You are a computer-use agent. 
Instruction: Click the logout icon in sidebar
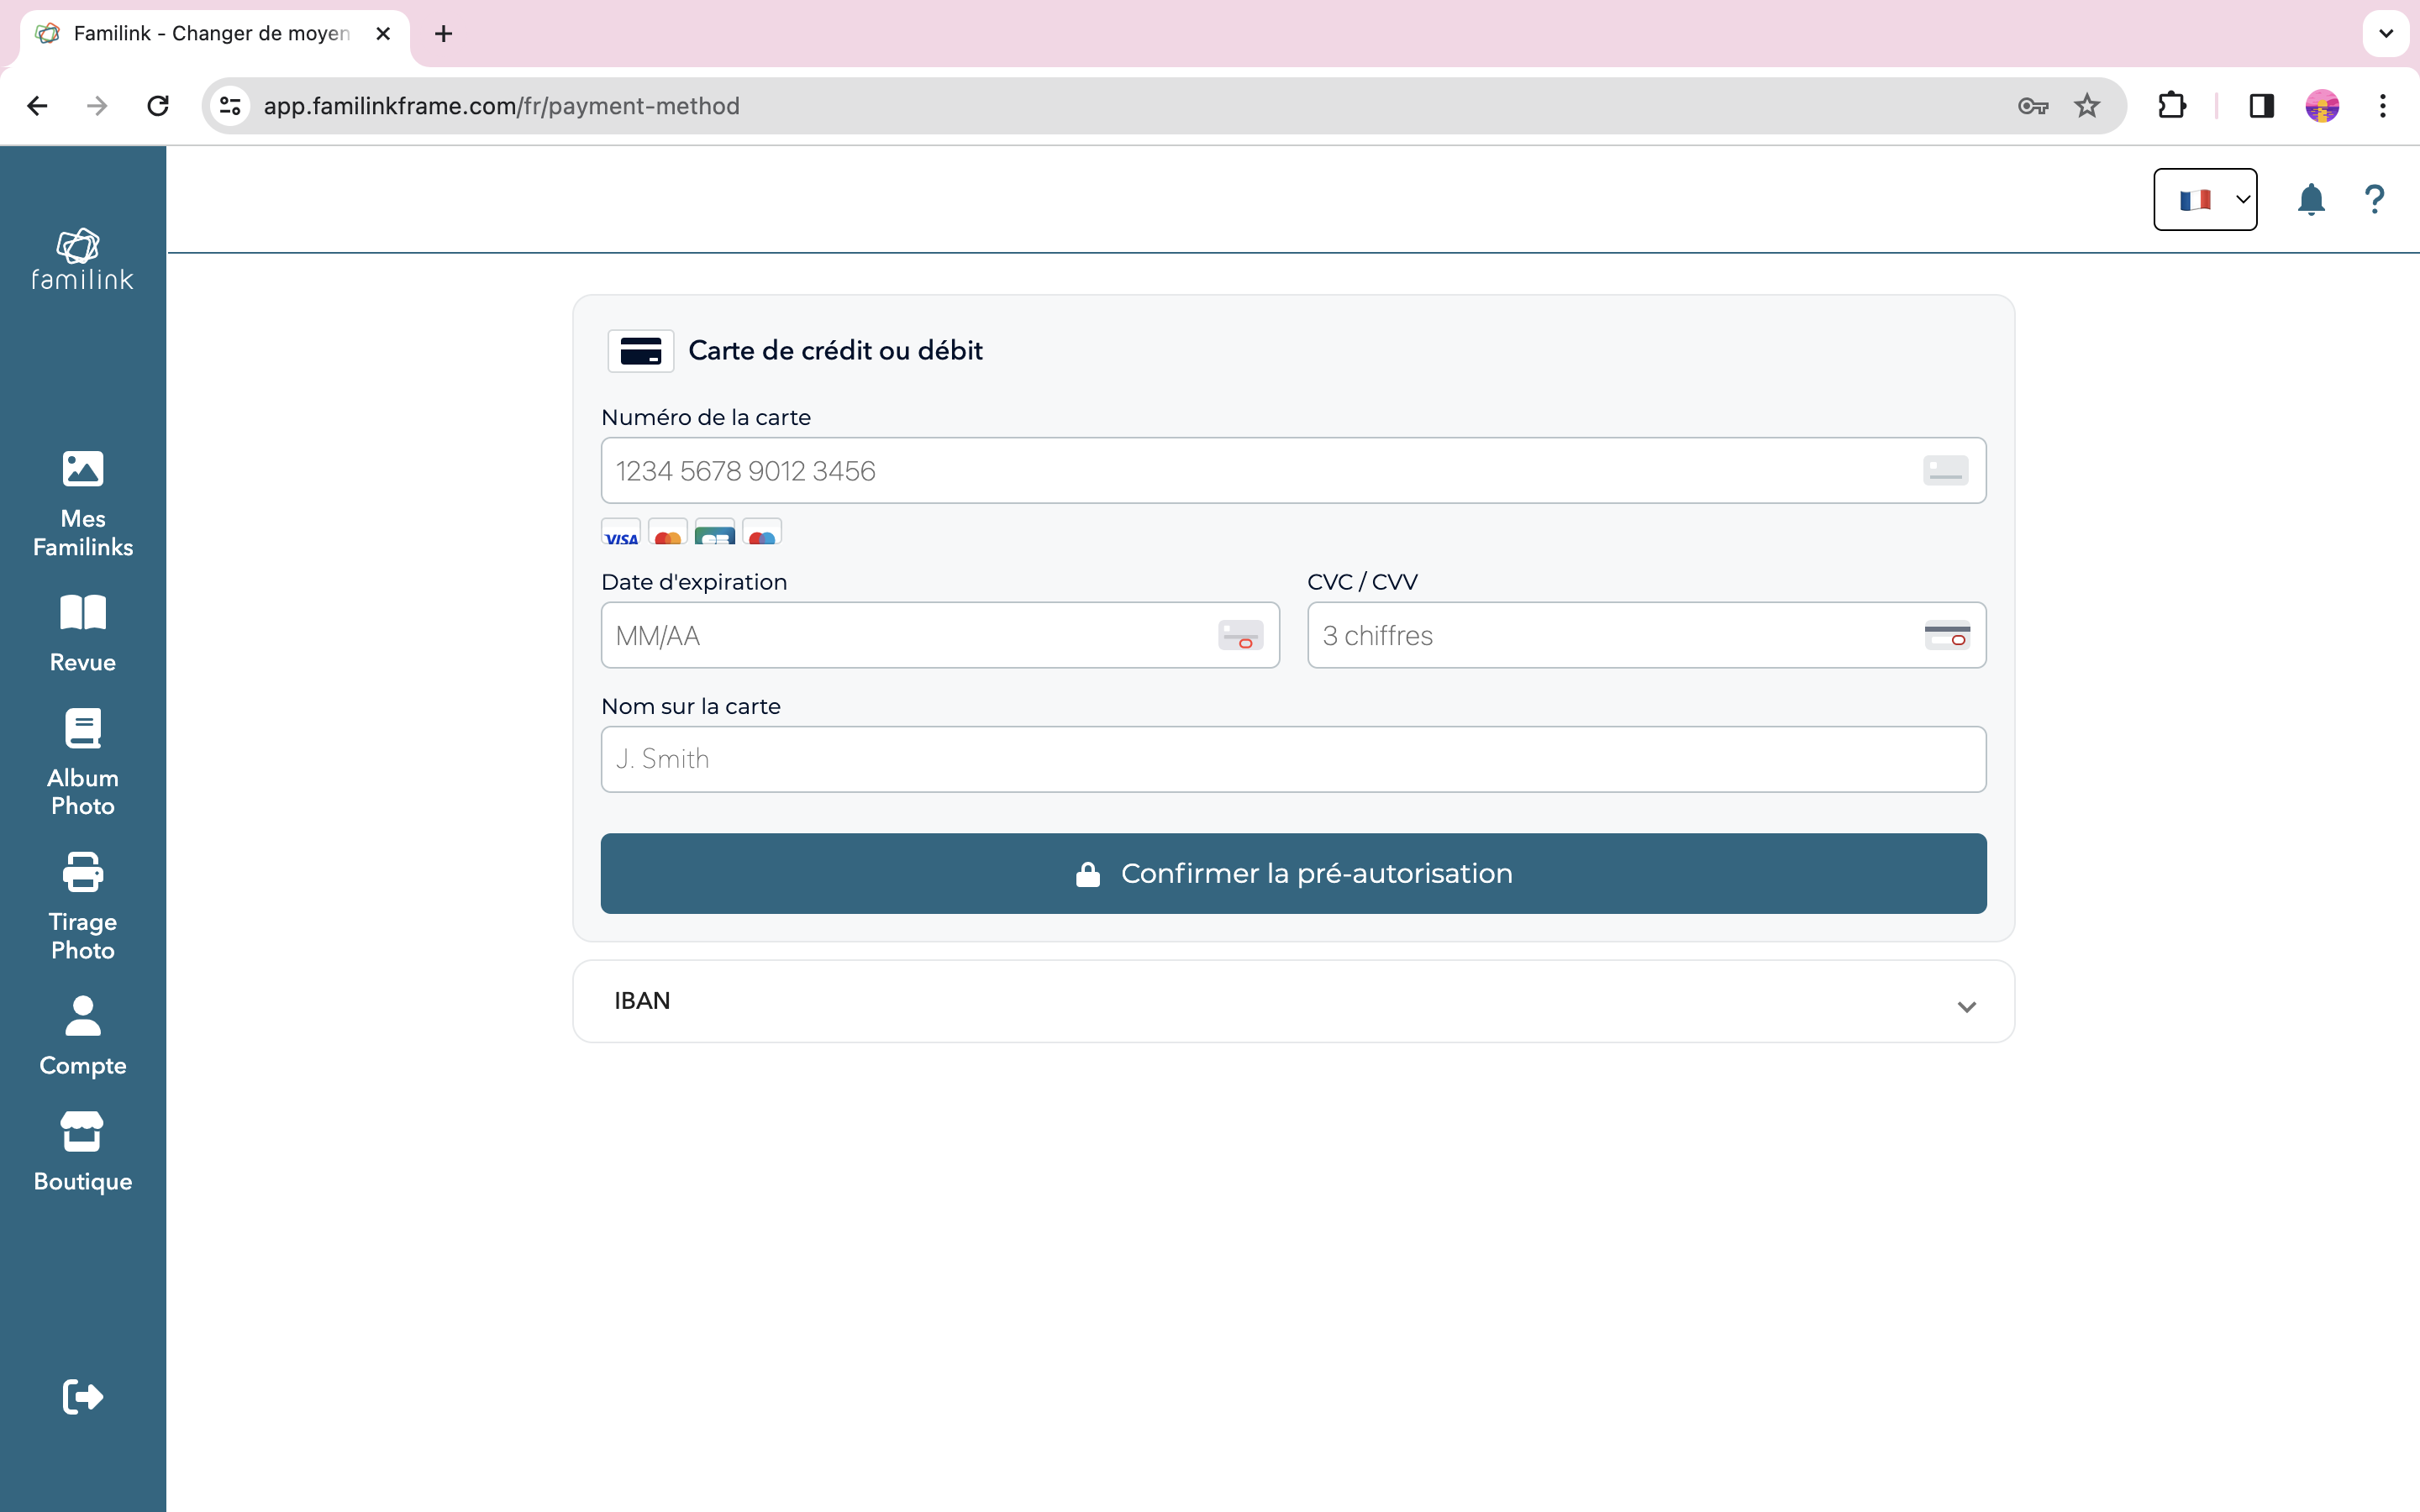click(x=82, y=1396)
